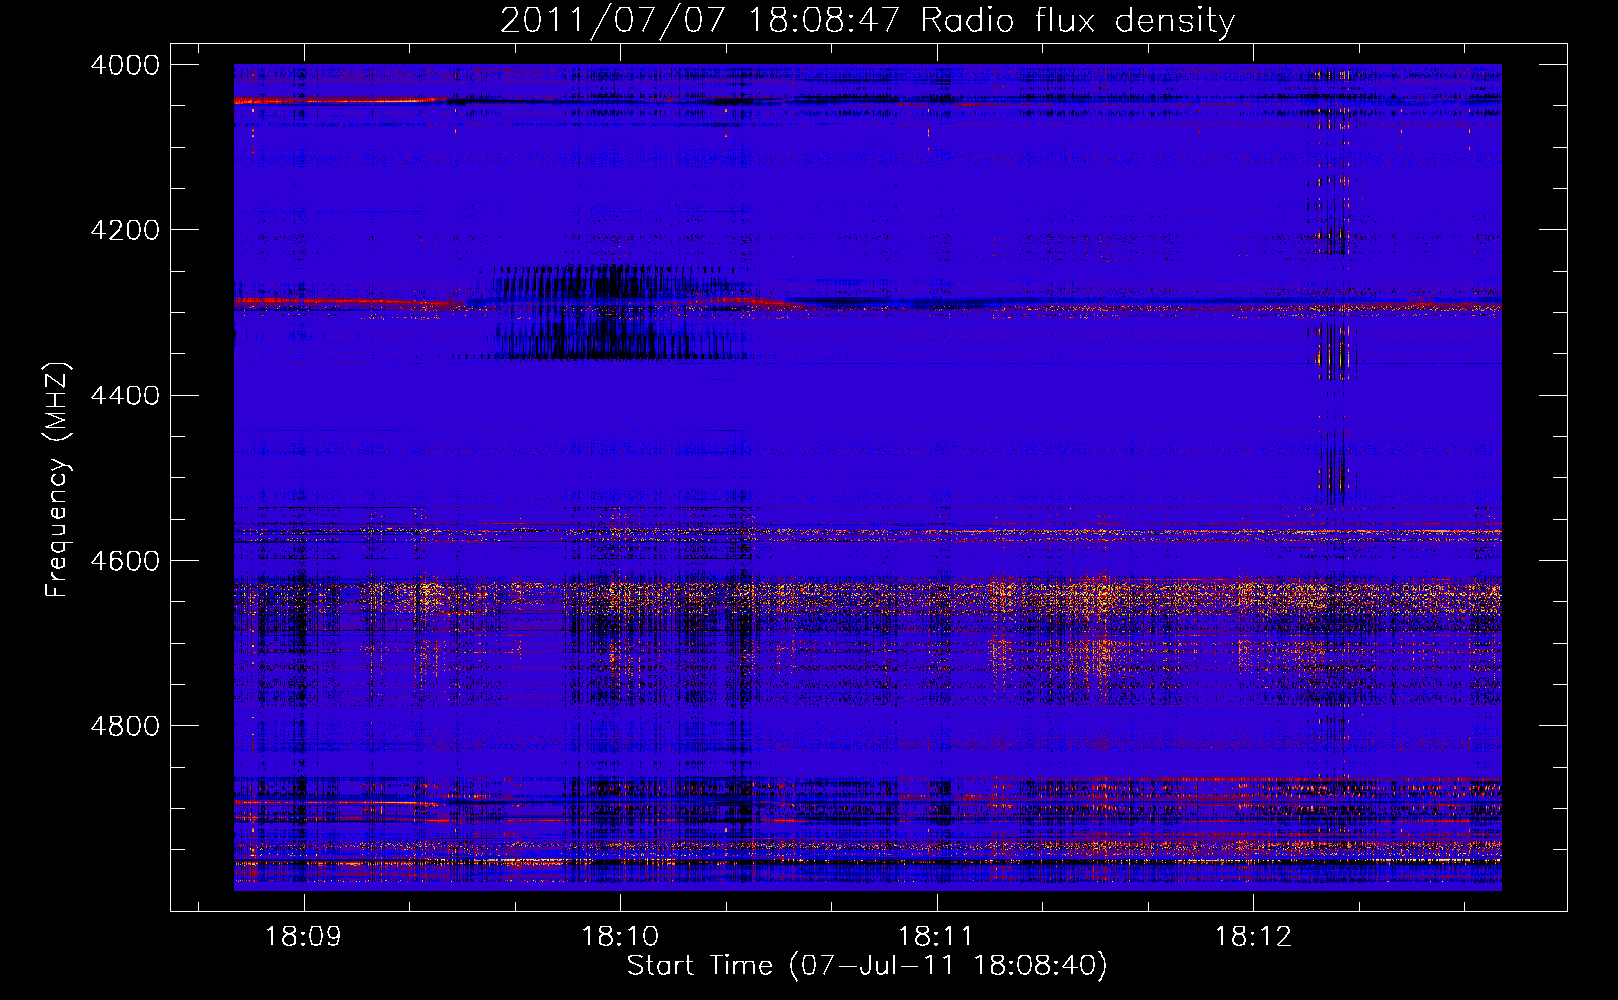Click the 4600 frequency tick label
The width and height of the screenshot is (1618, 1000).
pos(125,560)
